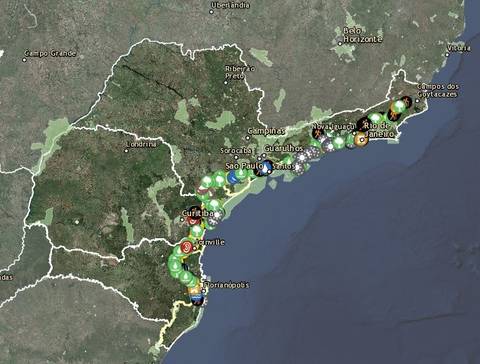This screenshot has height=364, width=480.
Task: Click black-and-blue marker between São Paulo and Santos
Action: click(266, 167)
